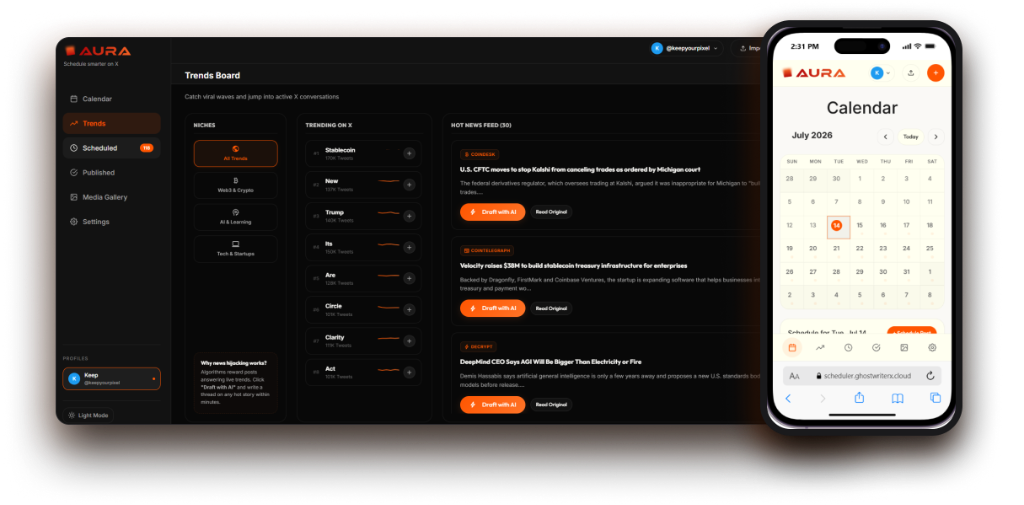This screenshot has height=505, width=1024.
Task: Draft with AI for the Velocity stablecoin story
Action: click(x=492, y=308)
